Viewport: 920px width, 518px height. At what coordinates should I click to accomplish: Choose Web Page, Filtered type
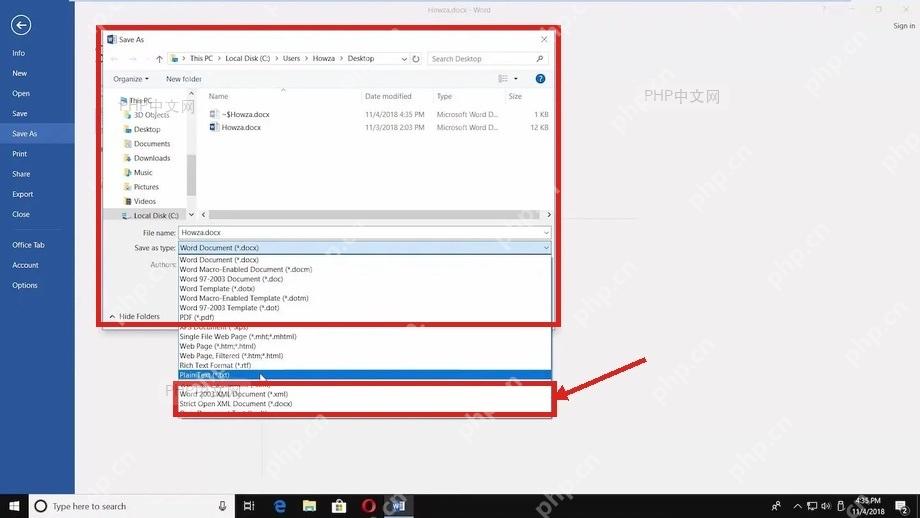tap(231, 356)
